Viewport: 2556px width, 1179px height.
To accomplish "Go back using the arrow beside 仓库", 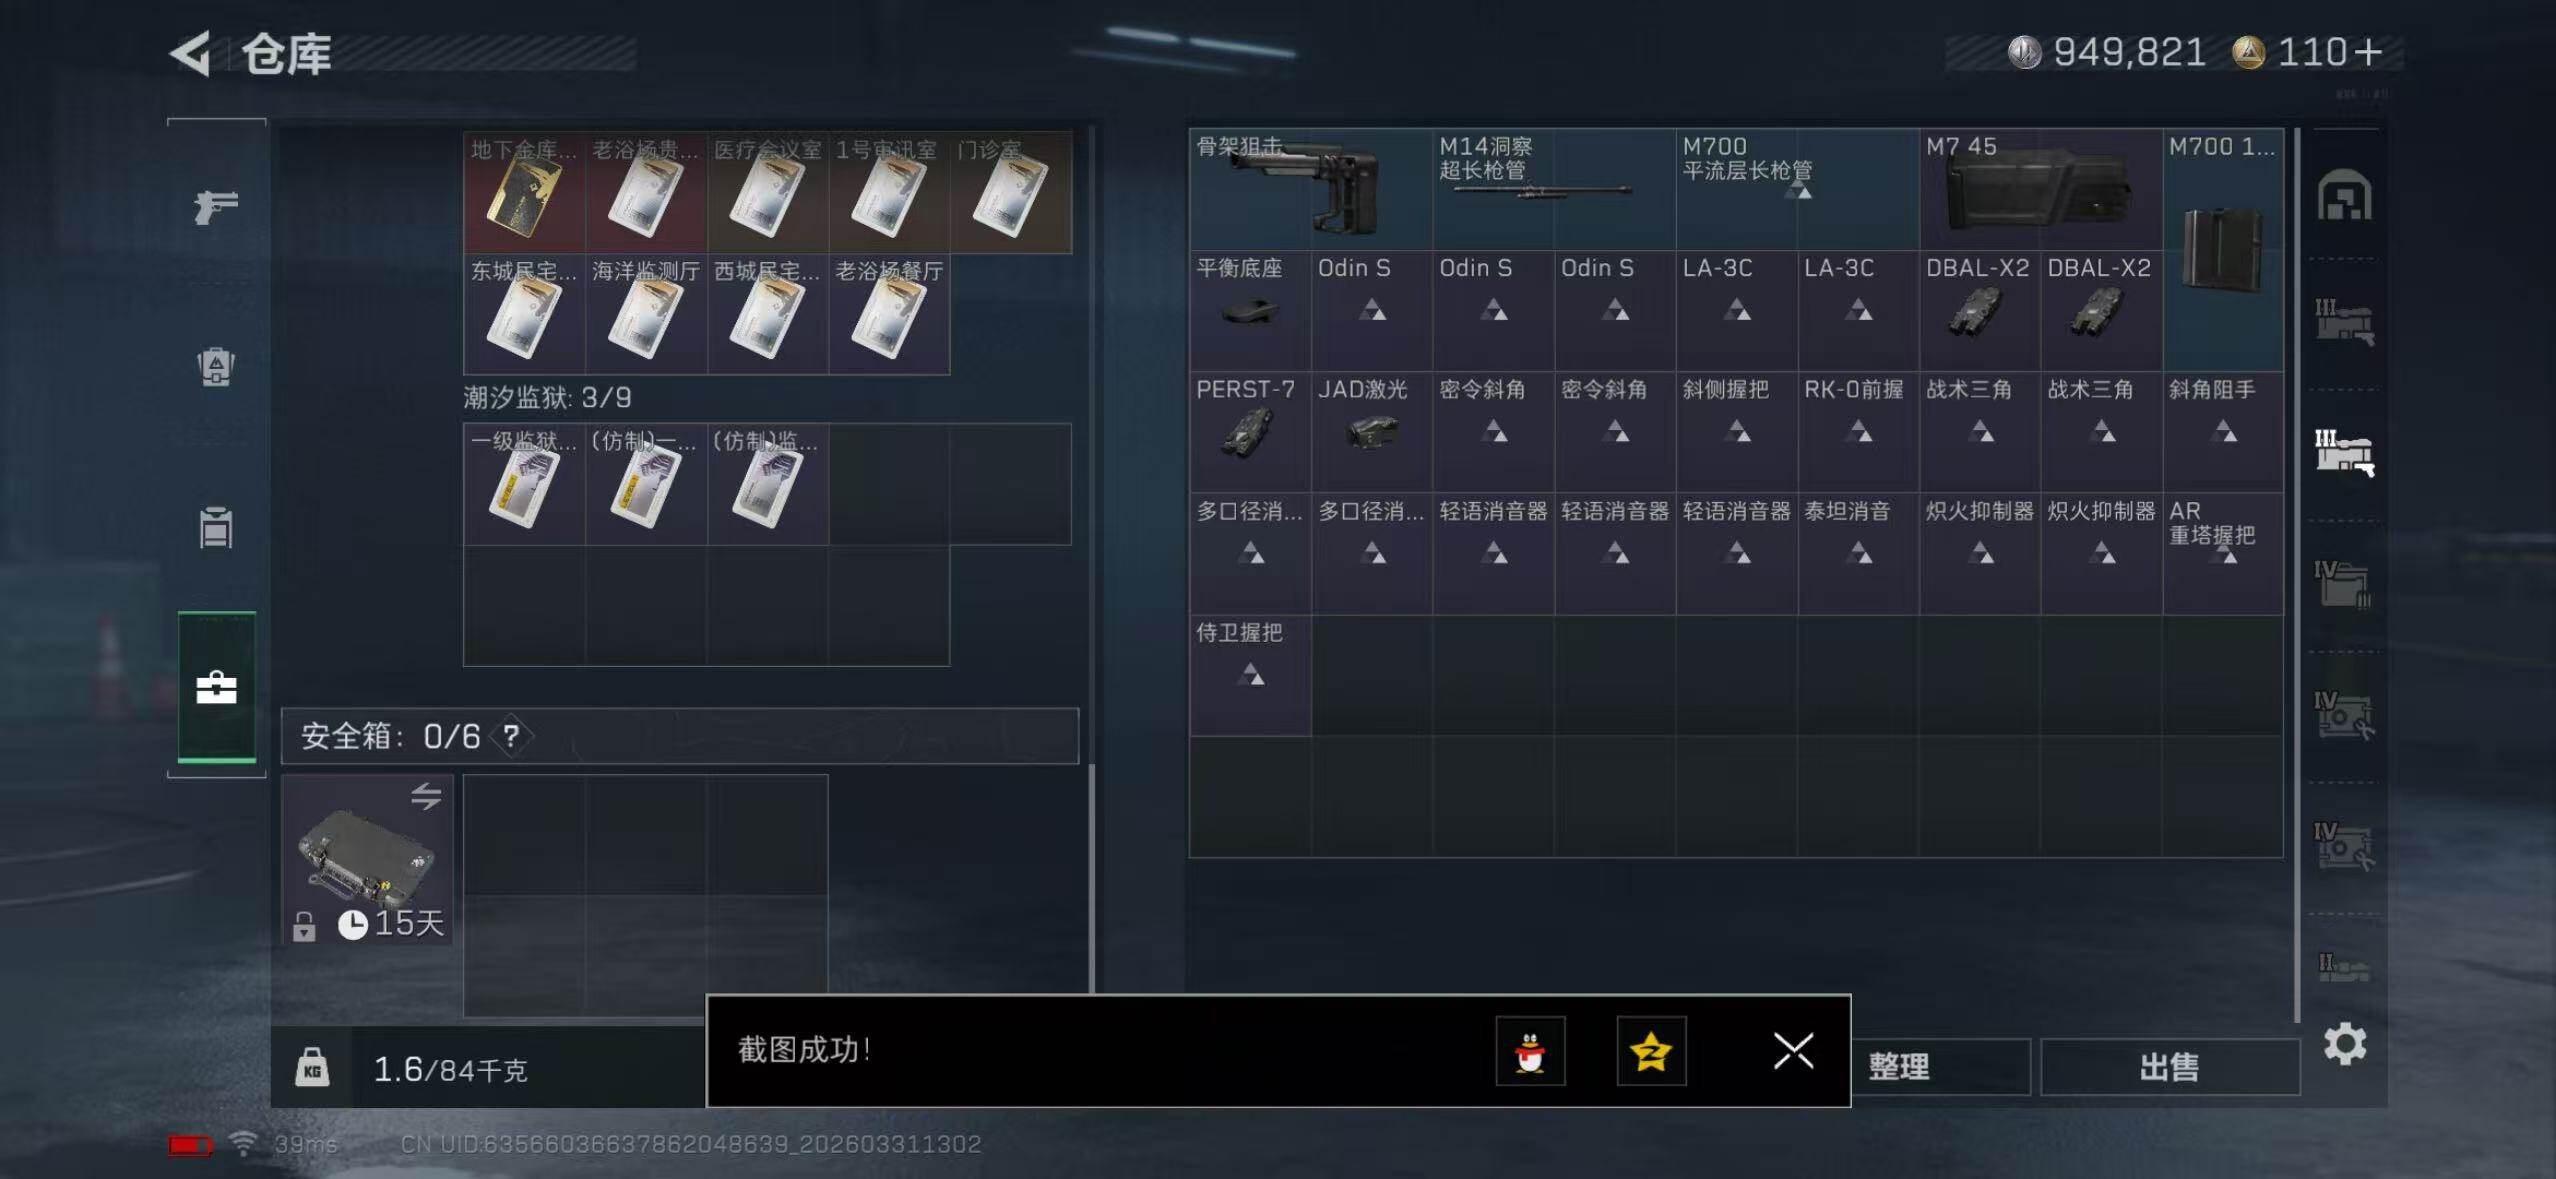I will (191, 53).
